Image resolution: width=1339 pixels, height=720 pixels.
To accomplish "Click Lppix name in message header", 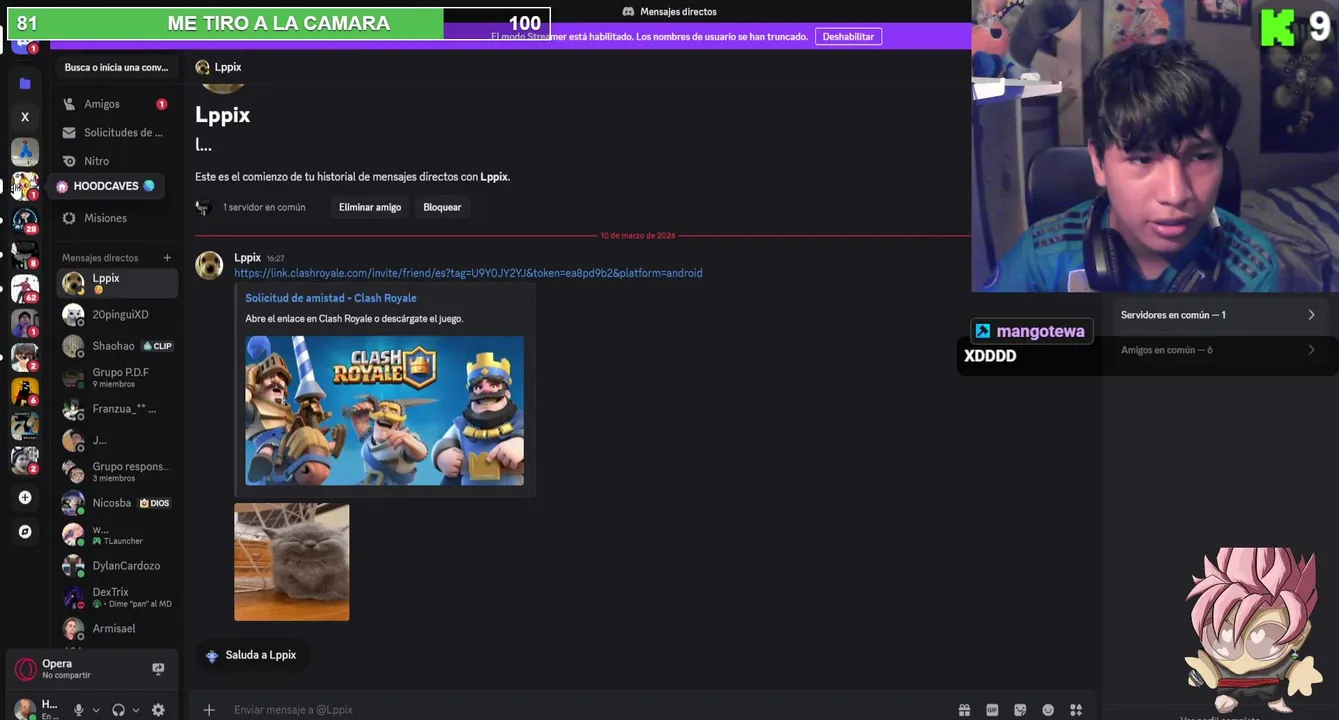I will pyautogui.click(x=247, y=257).
